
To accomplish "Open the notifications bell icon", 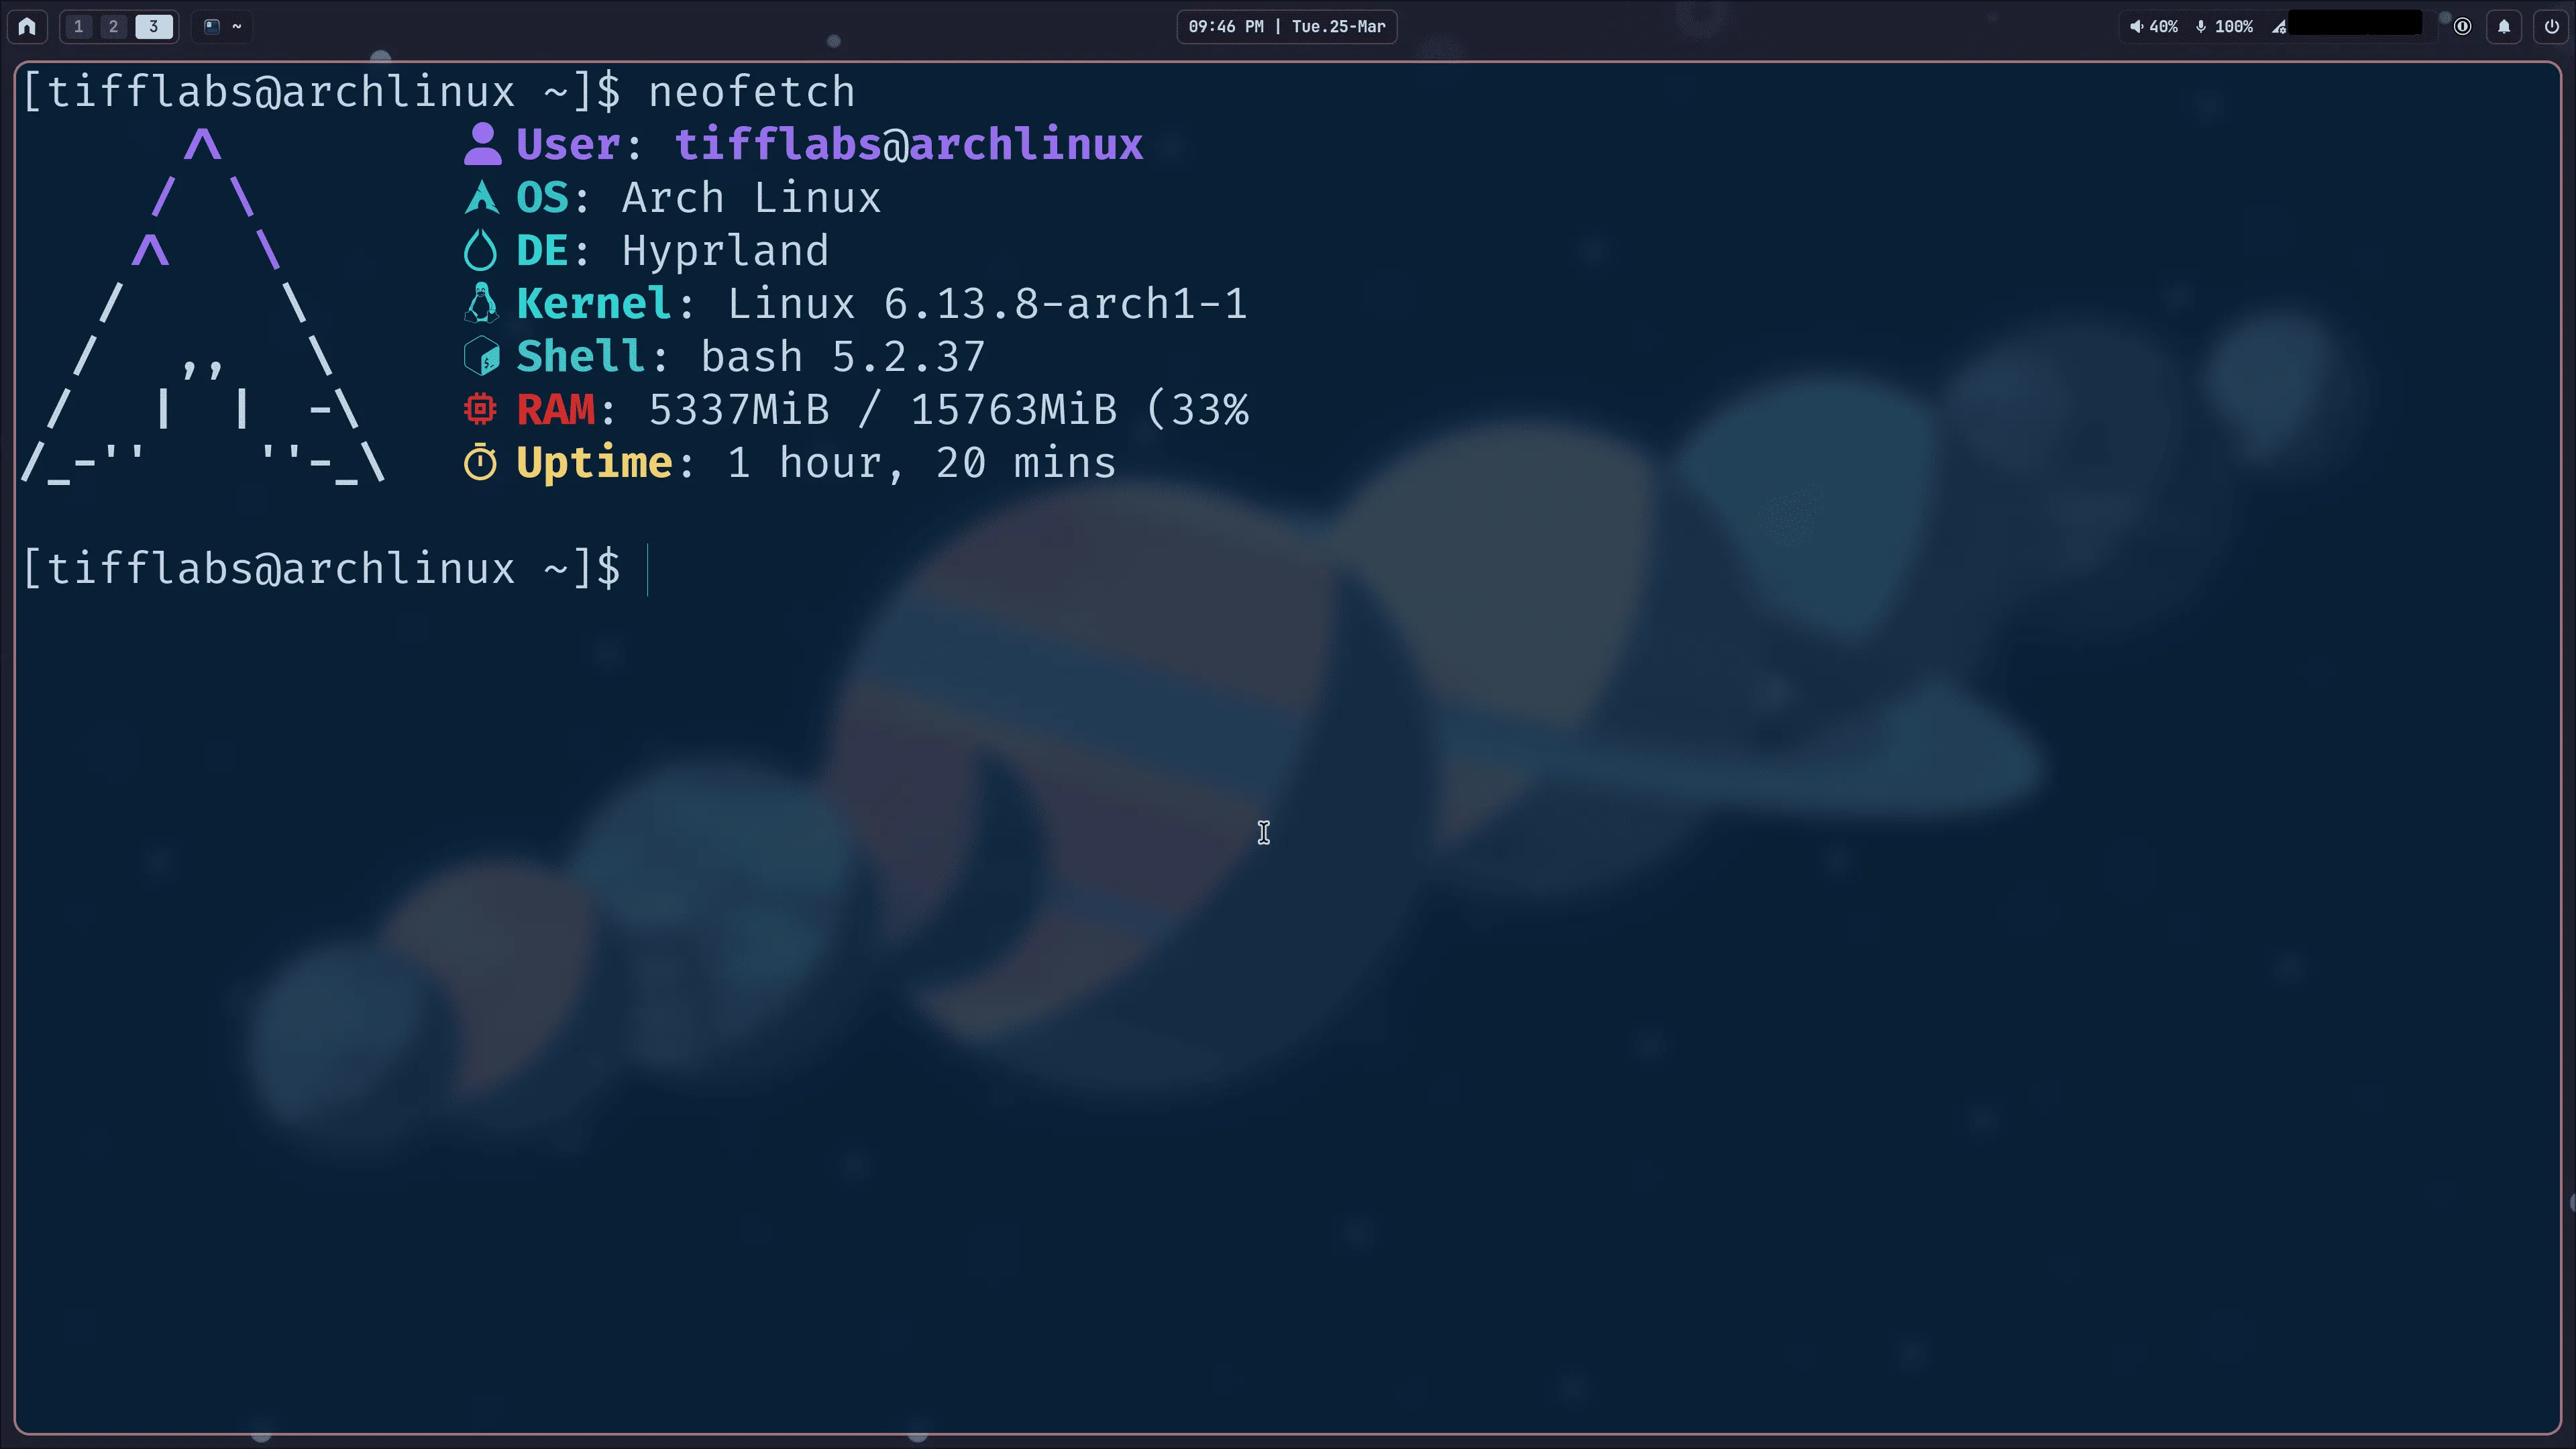I will pos(2504,26).
